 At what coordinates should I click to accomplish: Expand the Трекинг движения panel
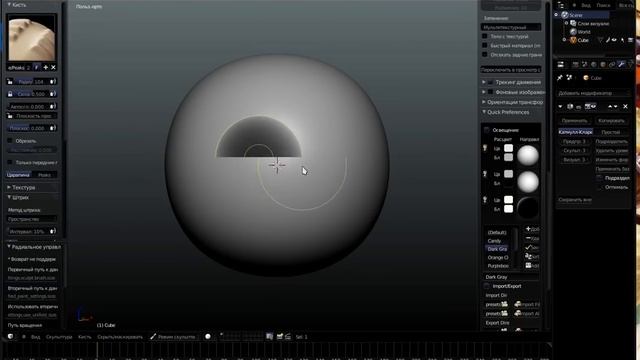484,82
